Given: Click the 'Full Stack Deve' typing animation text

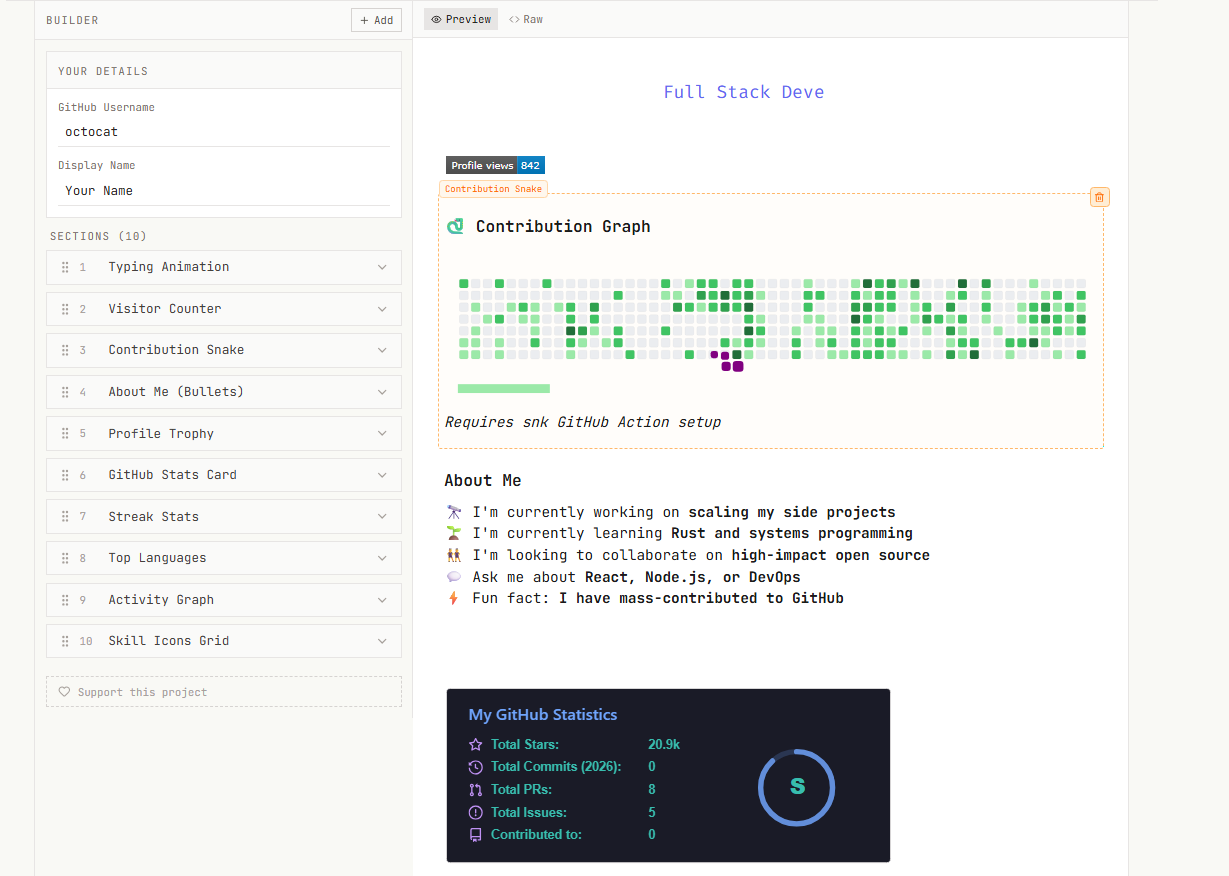Looking at the screenshot, I should [x=744, y=92].
